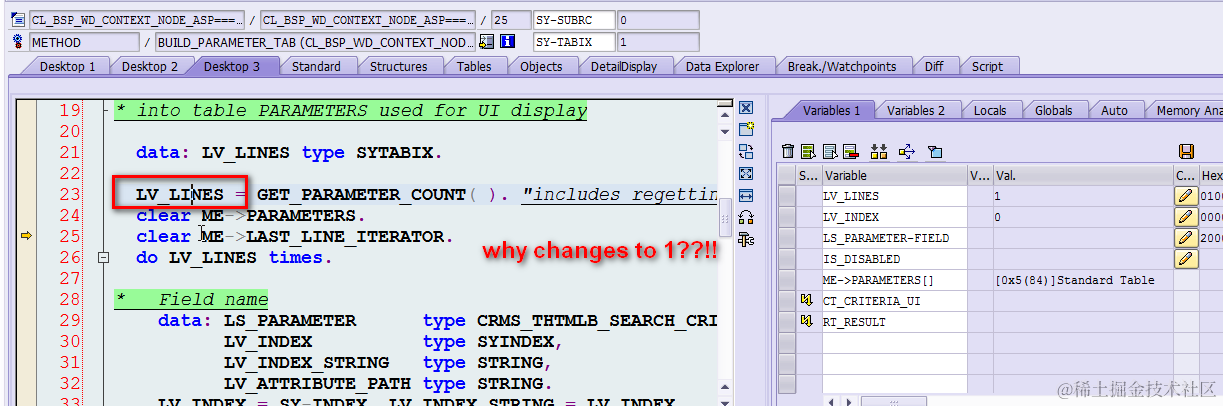Click the new tool icon with sparkle
The height and width of the screenshot is (406, 1223).
(x=745, y=130)
